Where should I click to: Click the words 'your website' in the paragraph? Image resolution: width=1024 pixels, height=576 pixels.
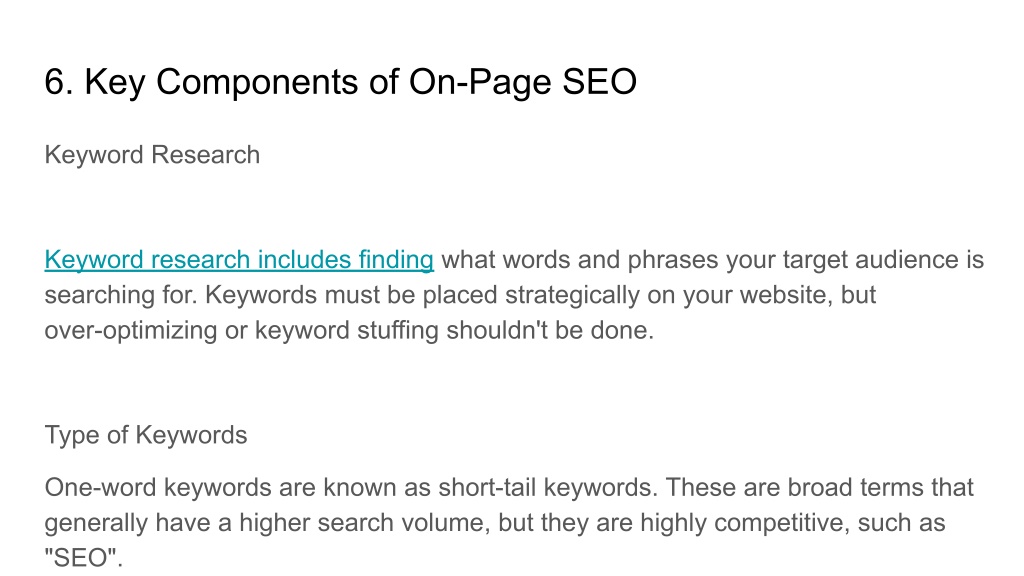click(x=757, y=295)
